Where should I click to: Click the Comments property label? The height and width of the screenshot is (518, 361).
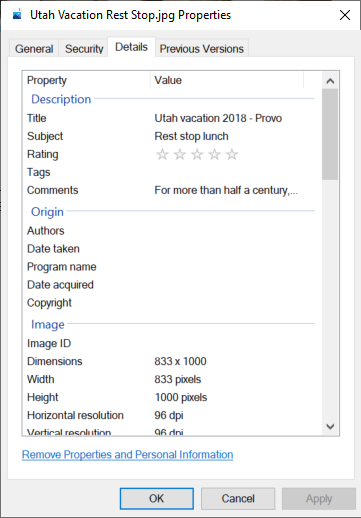pyautogui.click(x=53, y=190)
